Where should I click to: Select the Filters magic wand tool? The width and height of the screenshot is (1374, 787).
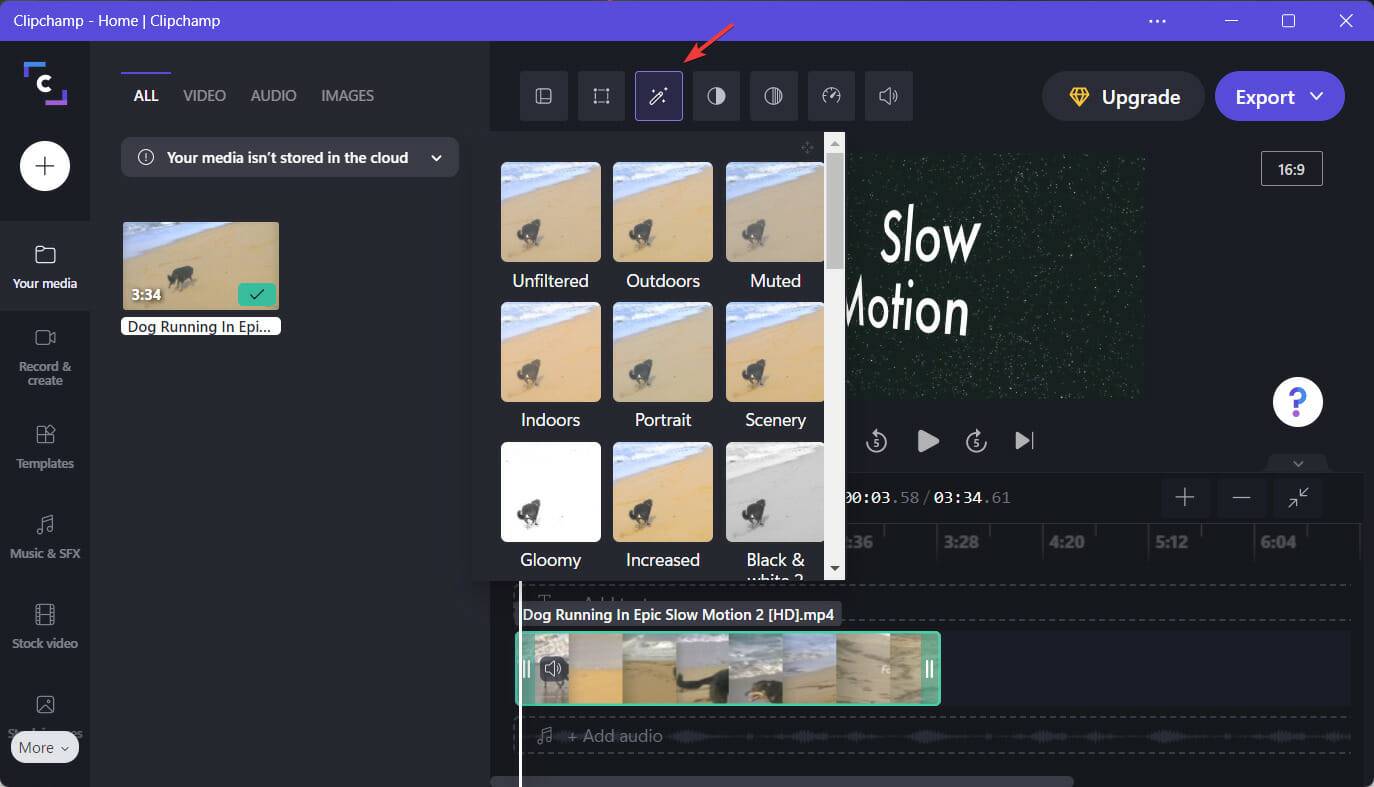(658, 96)
